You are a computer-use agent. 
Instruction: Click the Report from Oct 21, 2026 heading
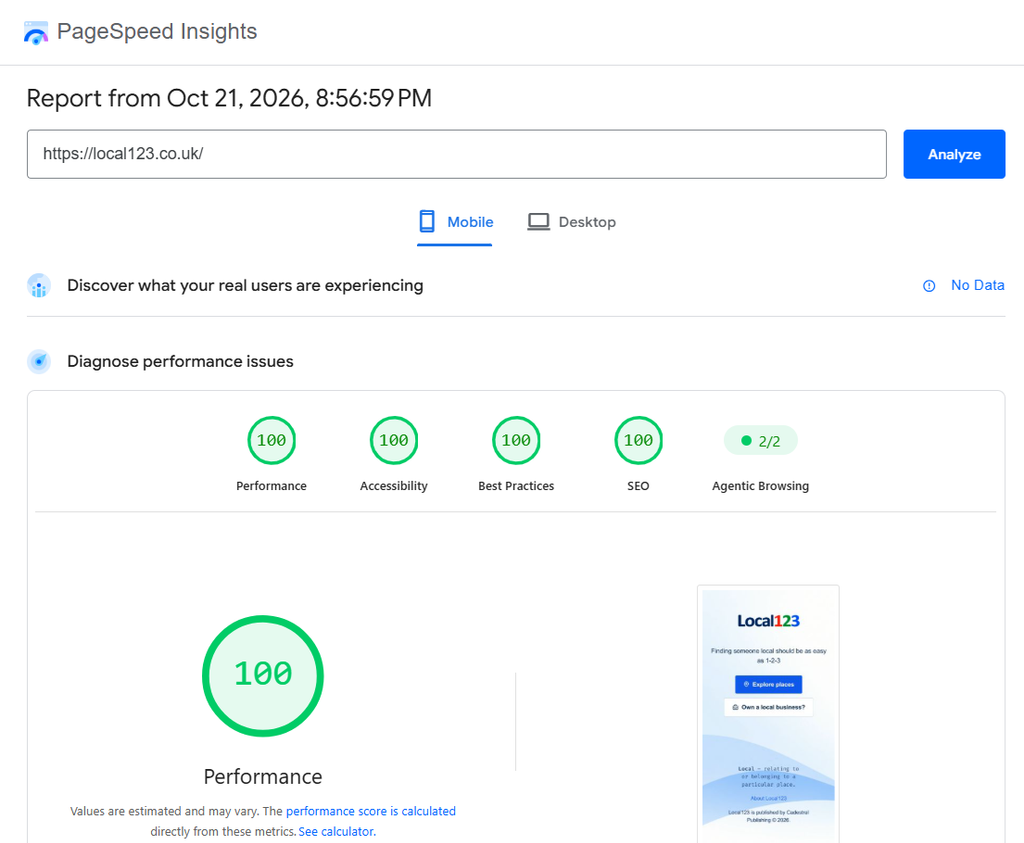(229, 99)
